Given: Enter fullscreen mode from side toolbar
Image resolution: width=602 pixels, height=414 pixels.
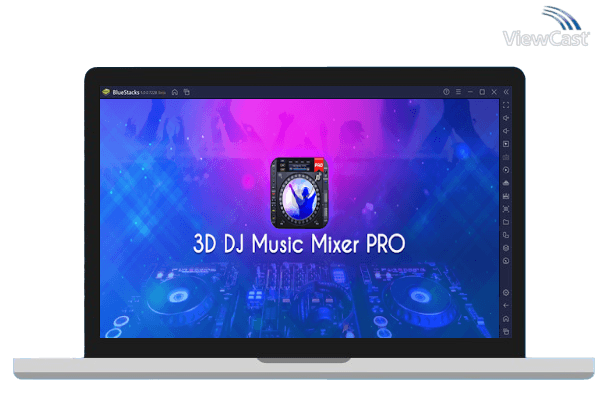Looking at the screenshot, I should tap(506, 105).
